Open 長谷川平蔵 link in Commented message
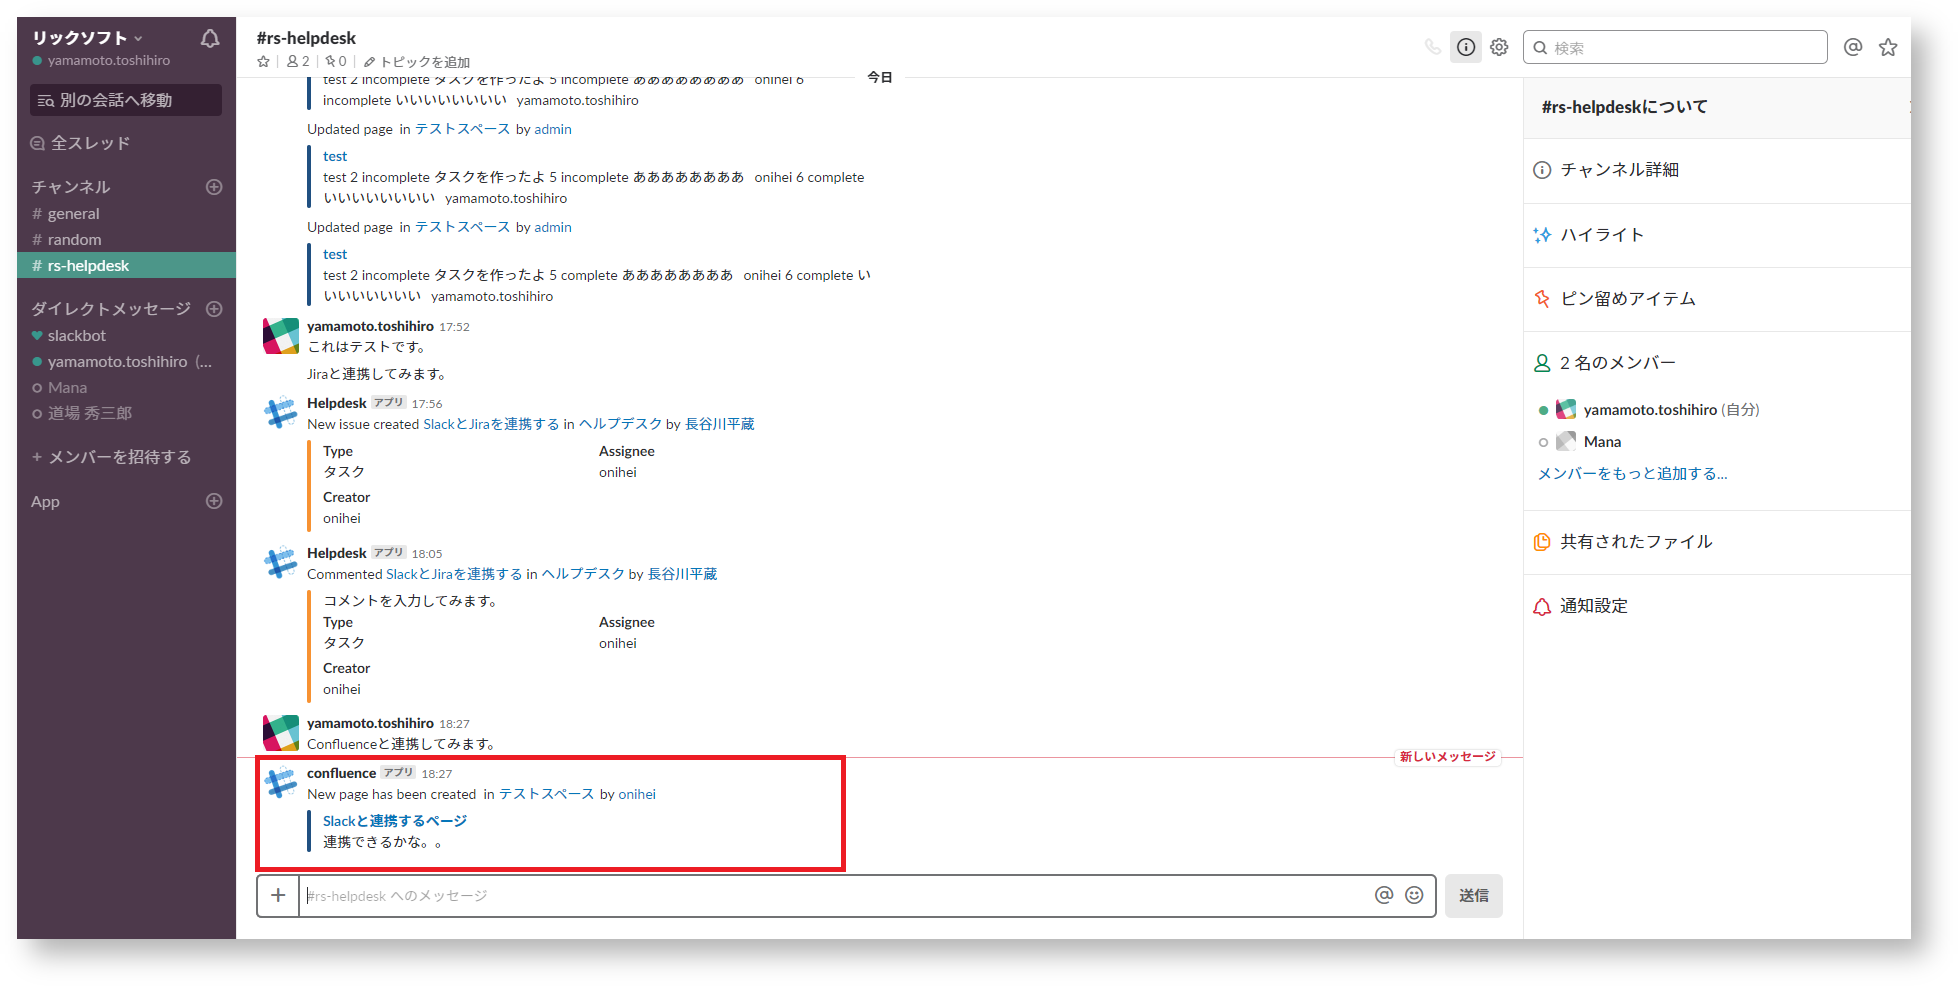The width and height of the screenshot is (1959, 987). pyautogui.click(x=683, y=574)
